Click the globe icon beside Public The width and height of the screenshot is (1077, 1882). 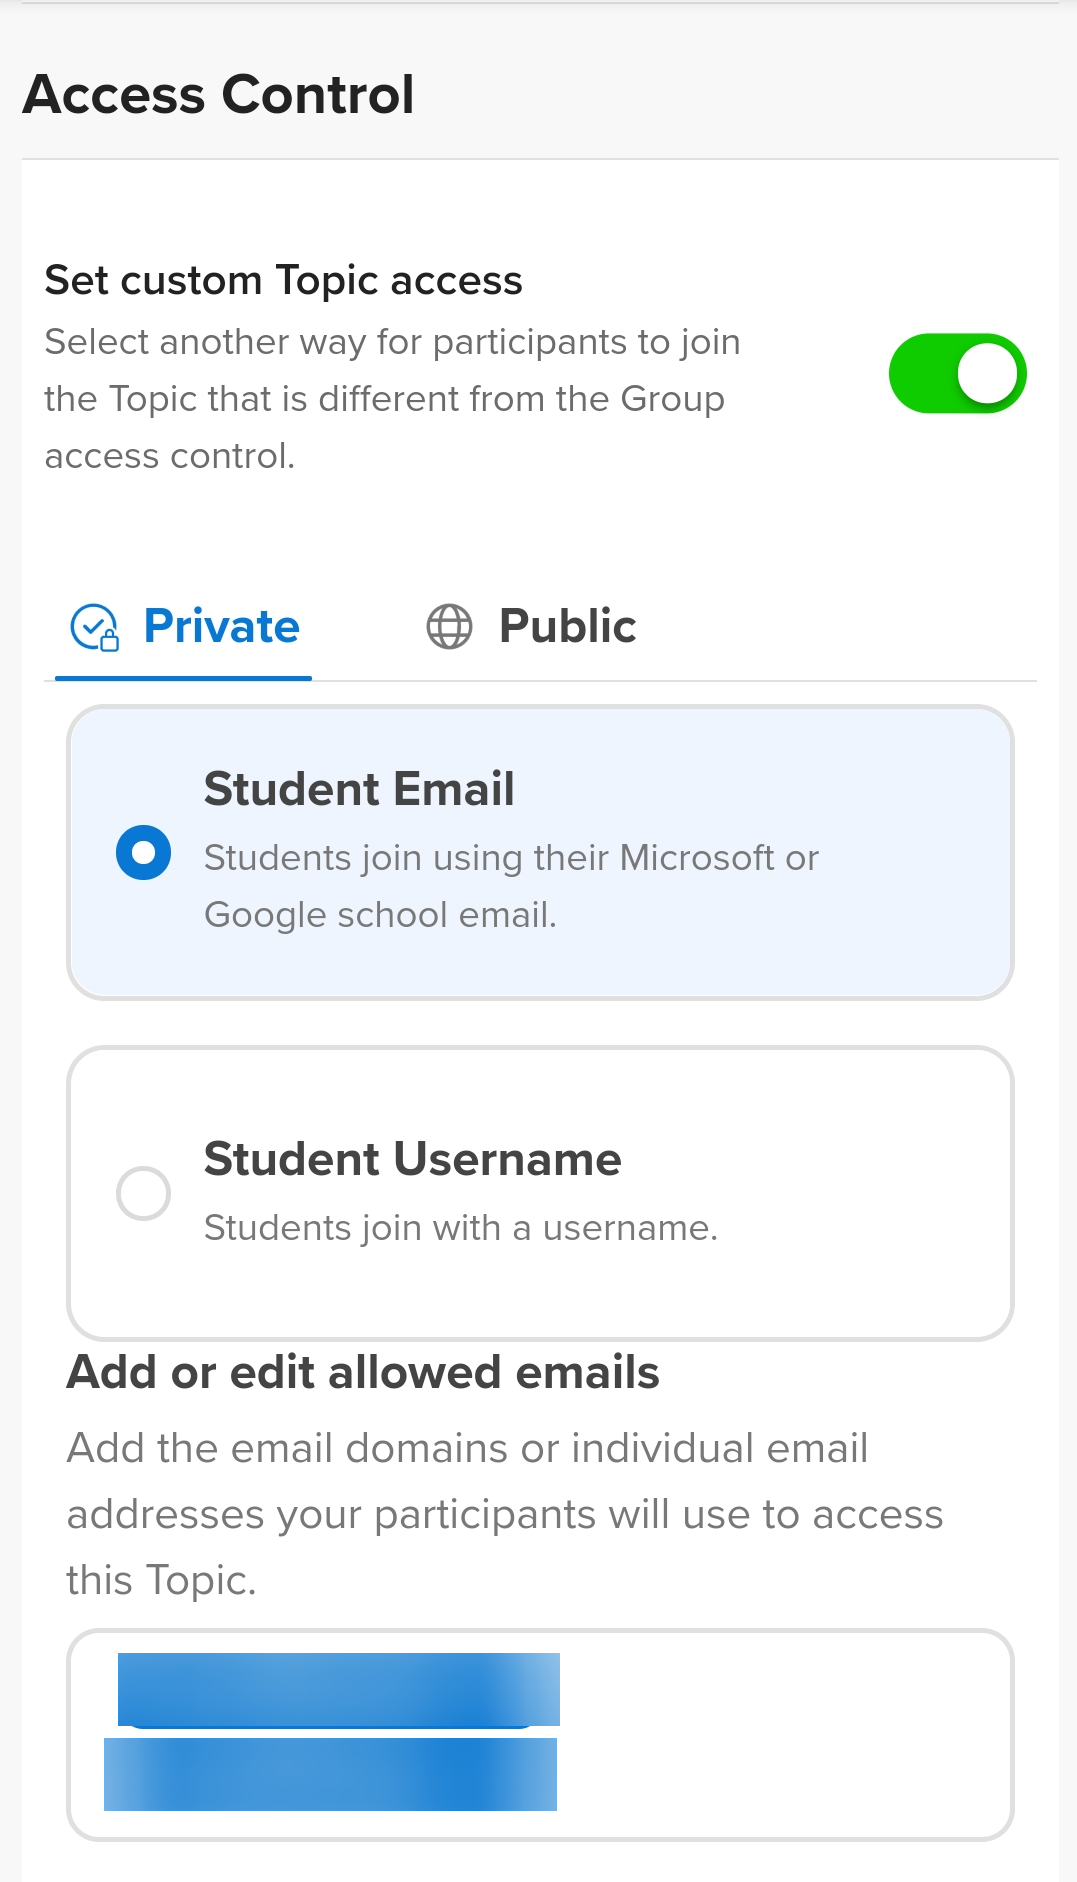tap(449, 627)
